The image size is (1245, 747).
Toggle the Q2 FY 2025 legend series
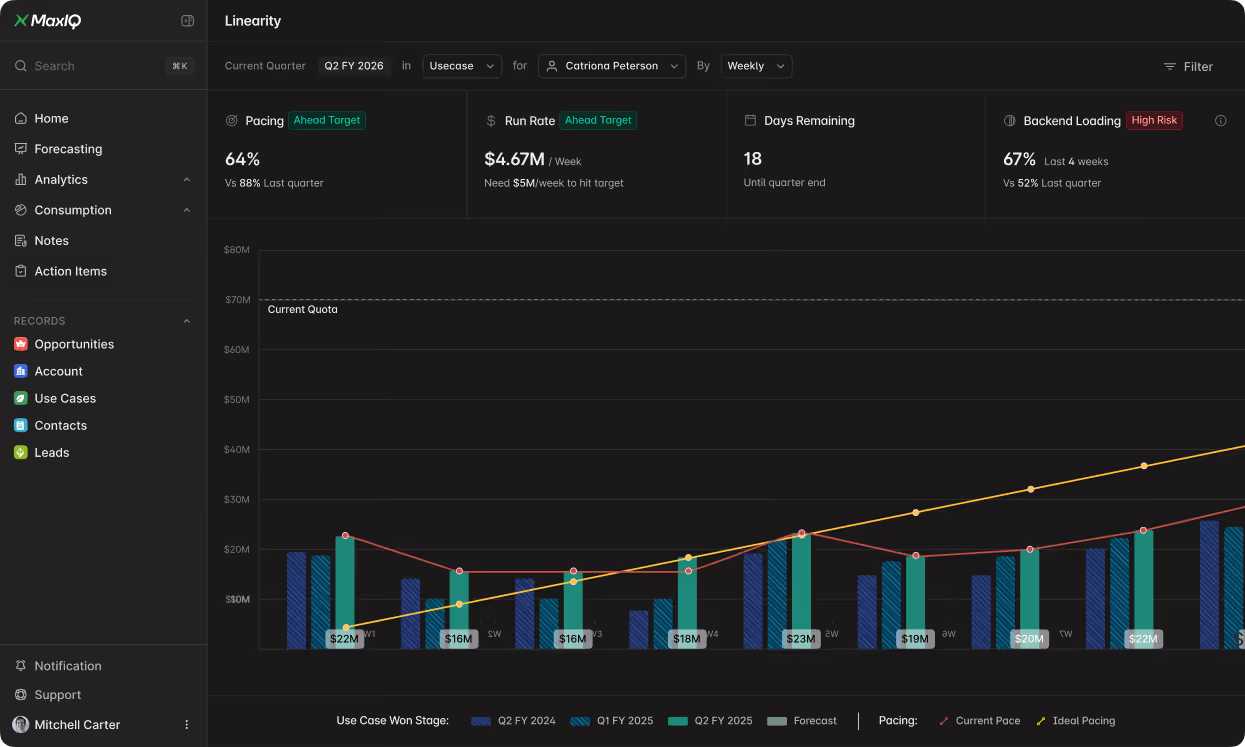coord(710,720)
